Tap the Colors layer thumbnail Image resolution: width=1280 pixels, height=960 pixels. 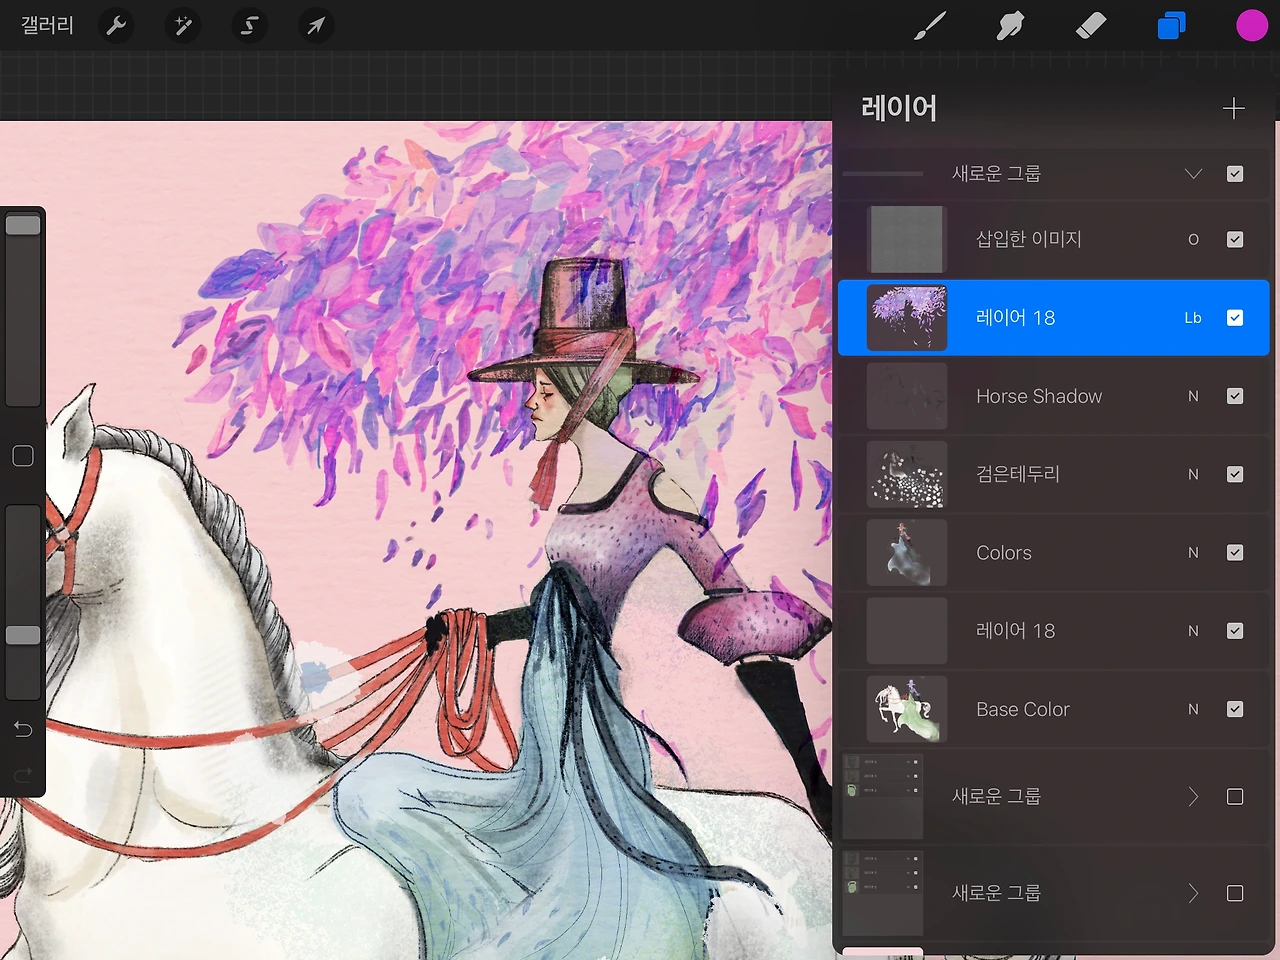tap(907, 553)
